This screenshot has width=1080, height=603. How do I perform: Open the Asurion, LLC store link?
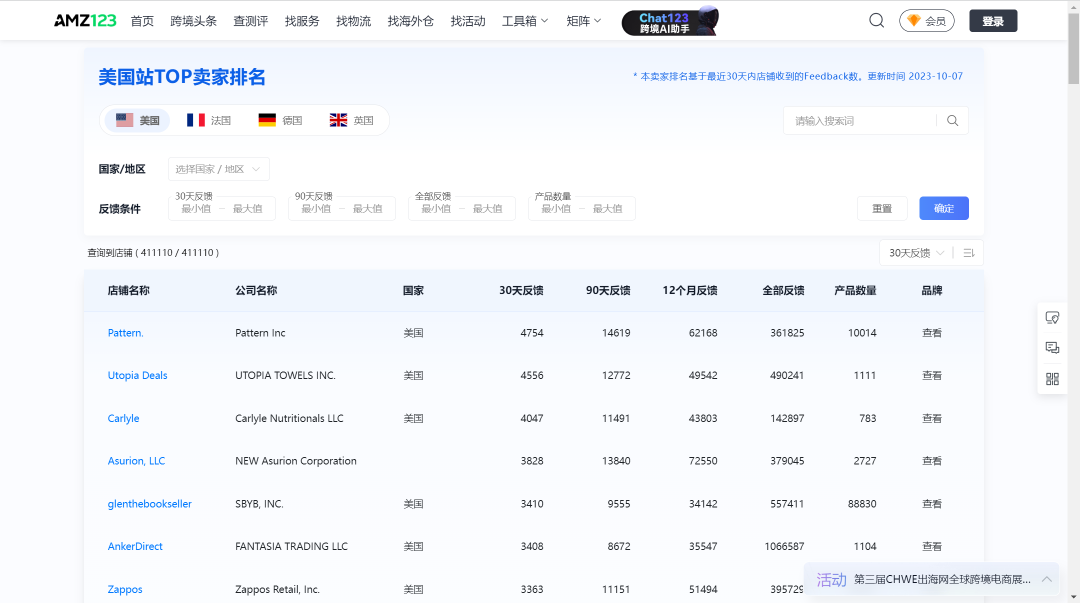(136, 461)
